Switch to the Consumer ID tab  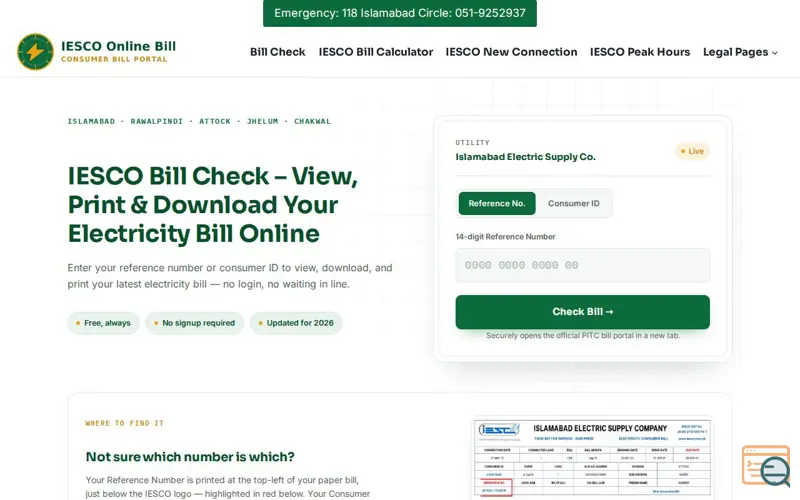[573, 203]
